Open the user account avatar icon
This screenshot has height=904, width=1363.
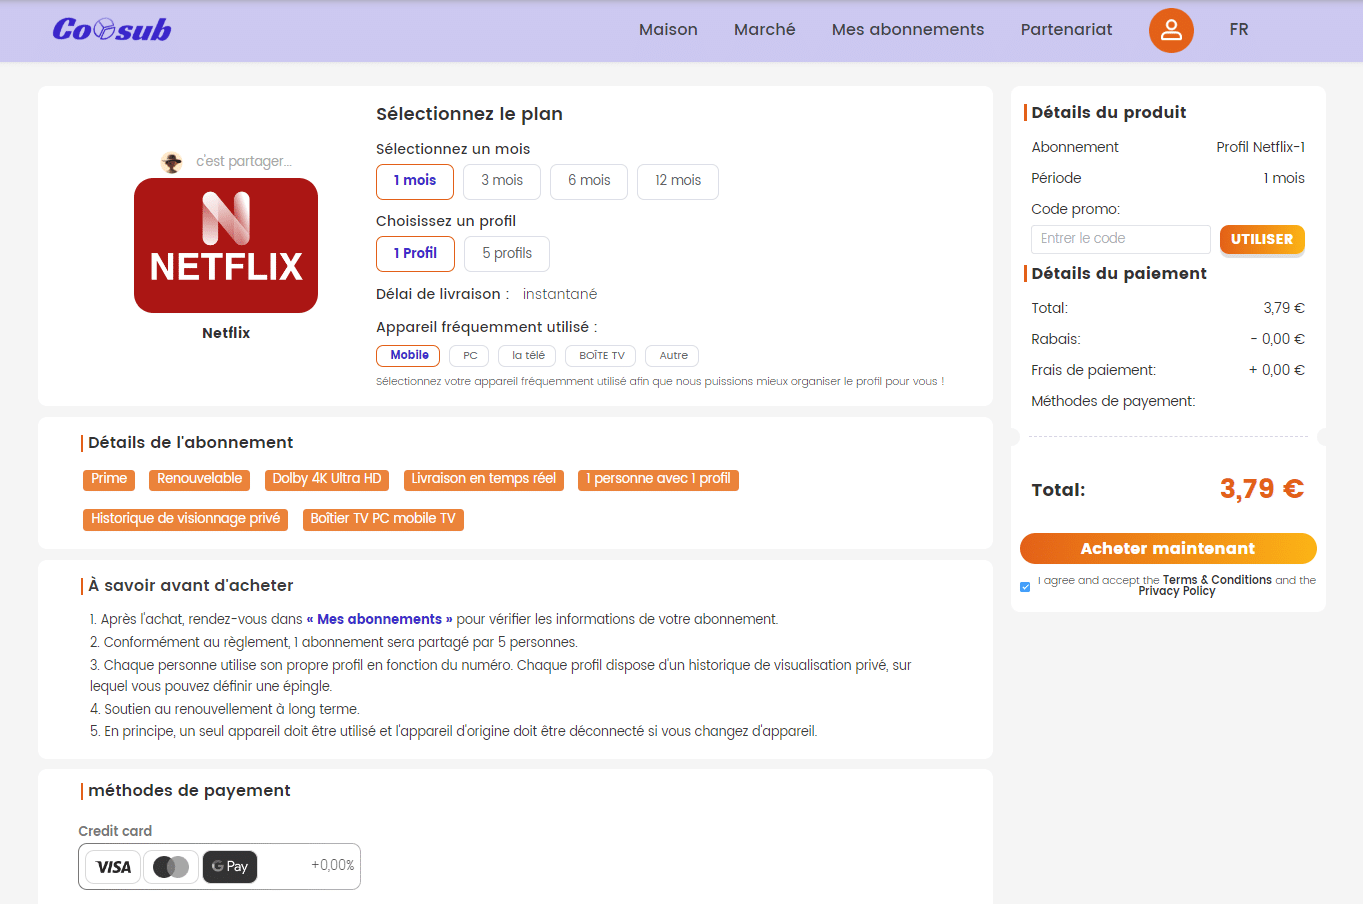click(x=1171, y=30)
